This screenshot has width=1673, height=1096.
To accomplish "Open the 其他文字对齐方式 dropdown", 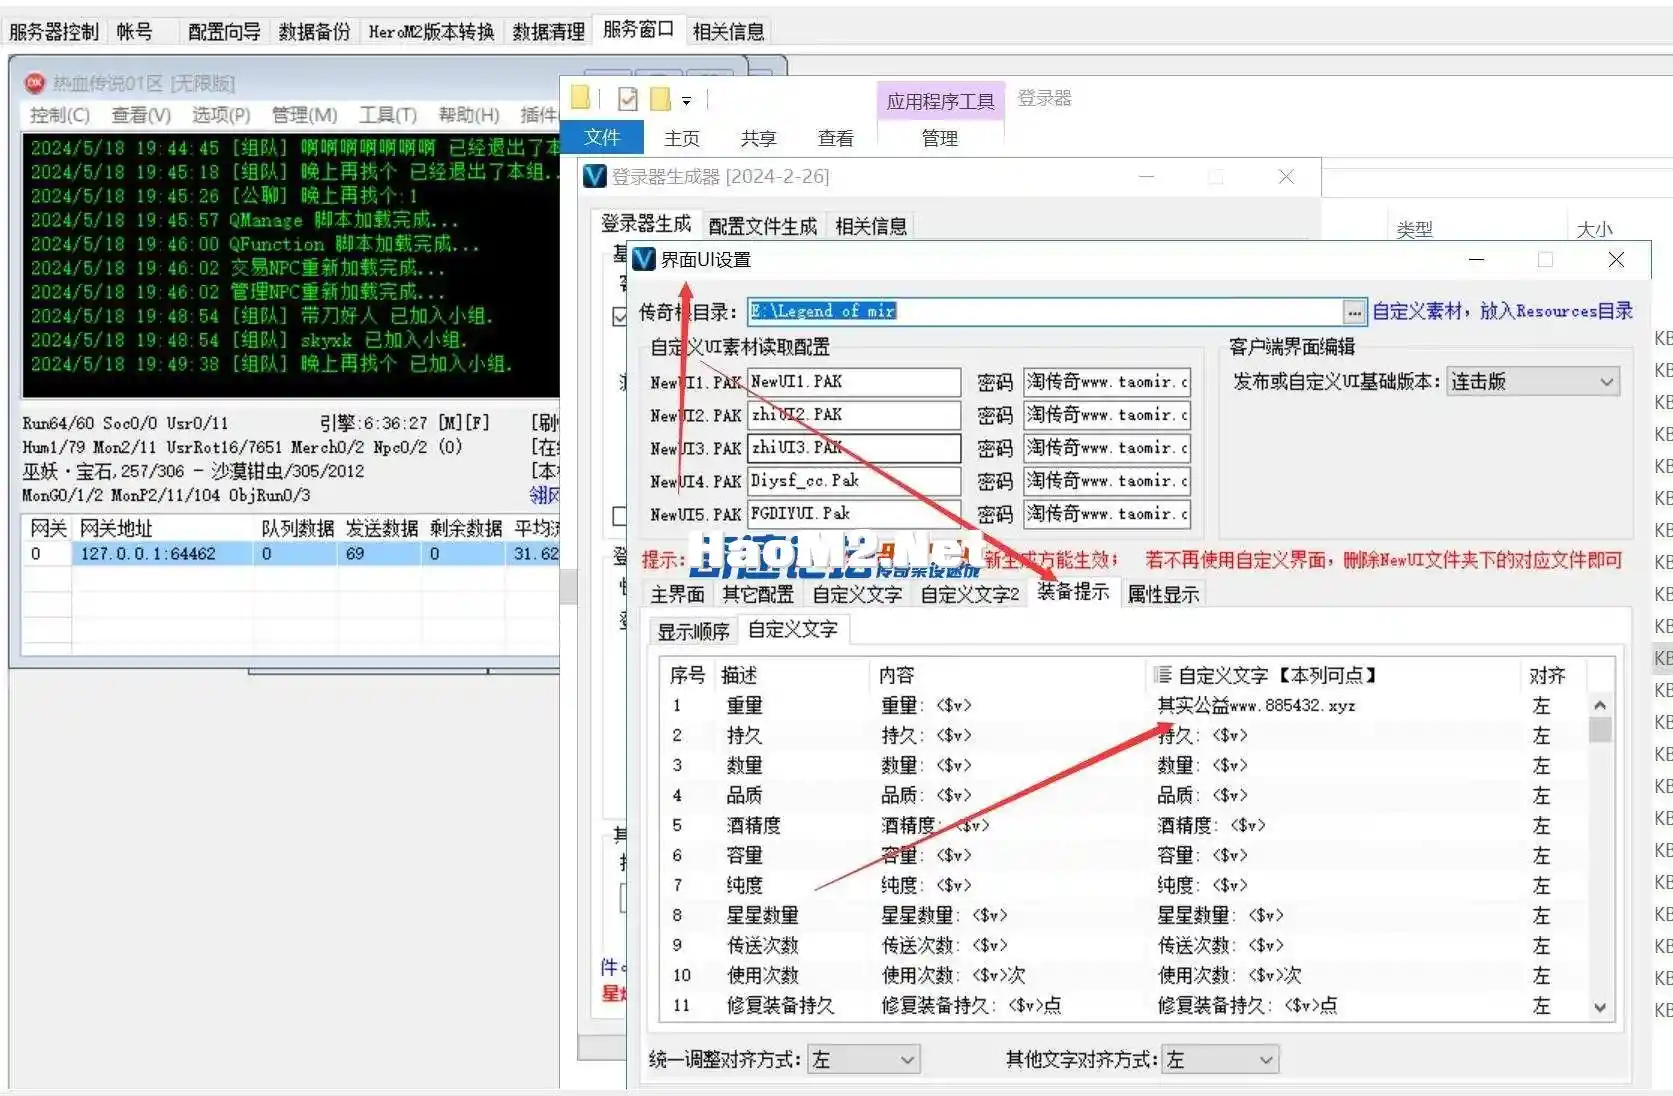I will click(x=1220, y=1059).
